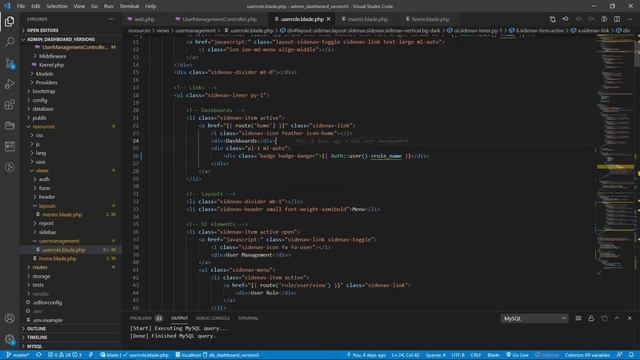Collapse the resources folder

[43, 127]
